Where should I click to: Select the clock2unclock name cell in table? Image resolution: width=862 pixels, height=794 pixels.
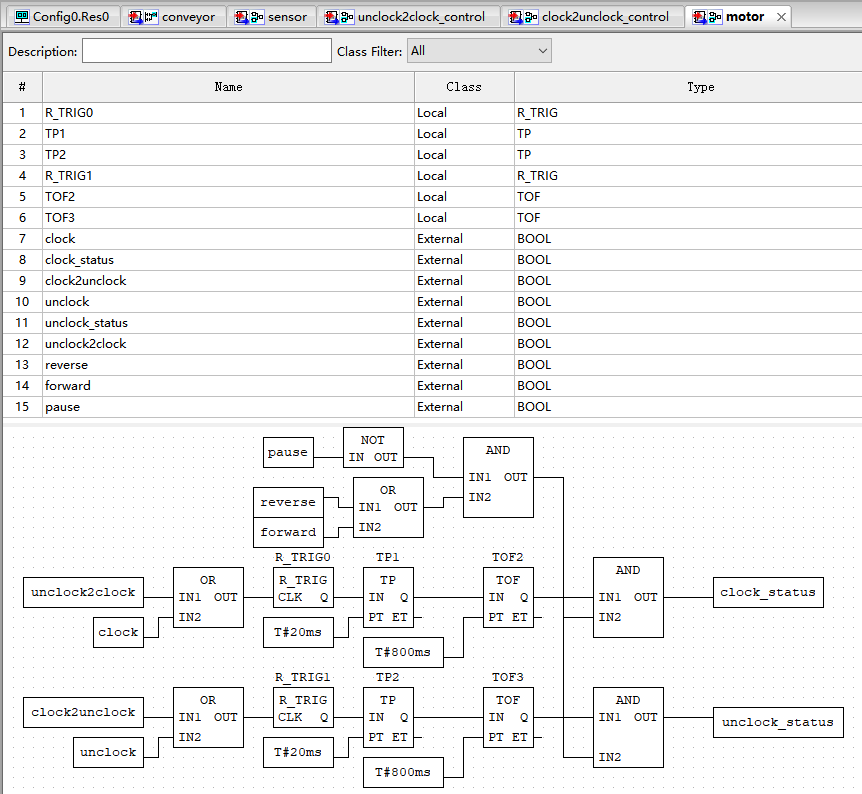click(x=228, y=280)
